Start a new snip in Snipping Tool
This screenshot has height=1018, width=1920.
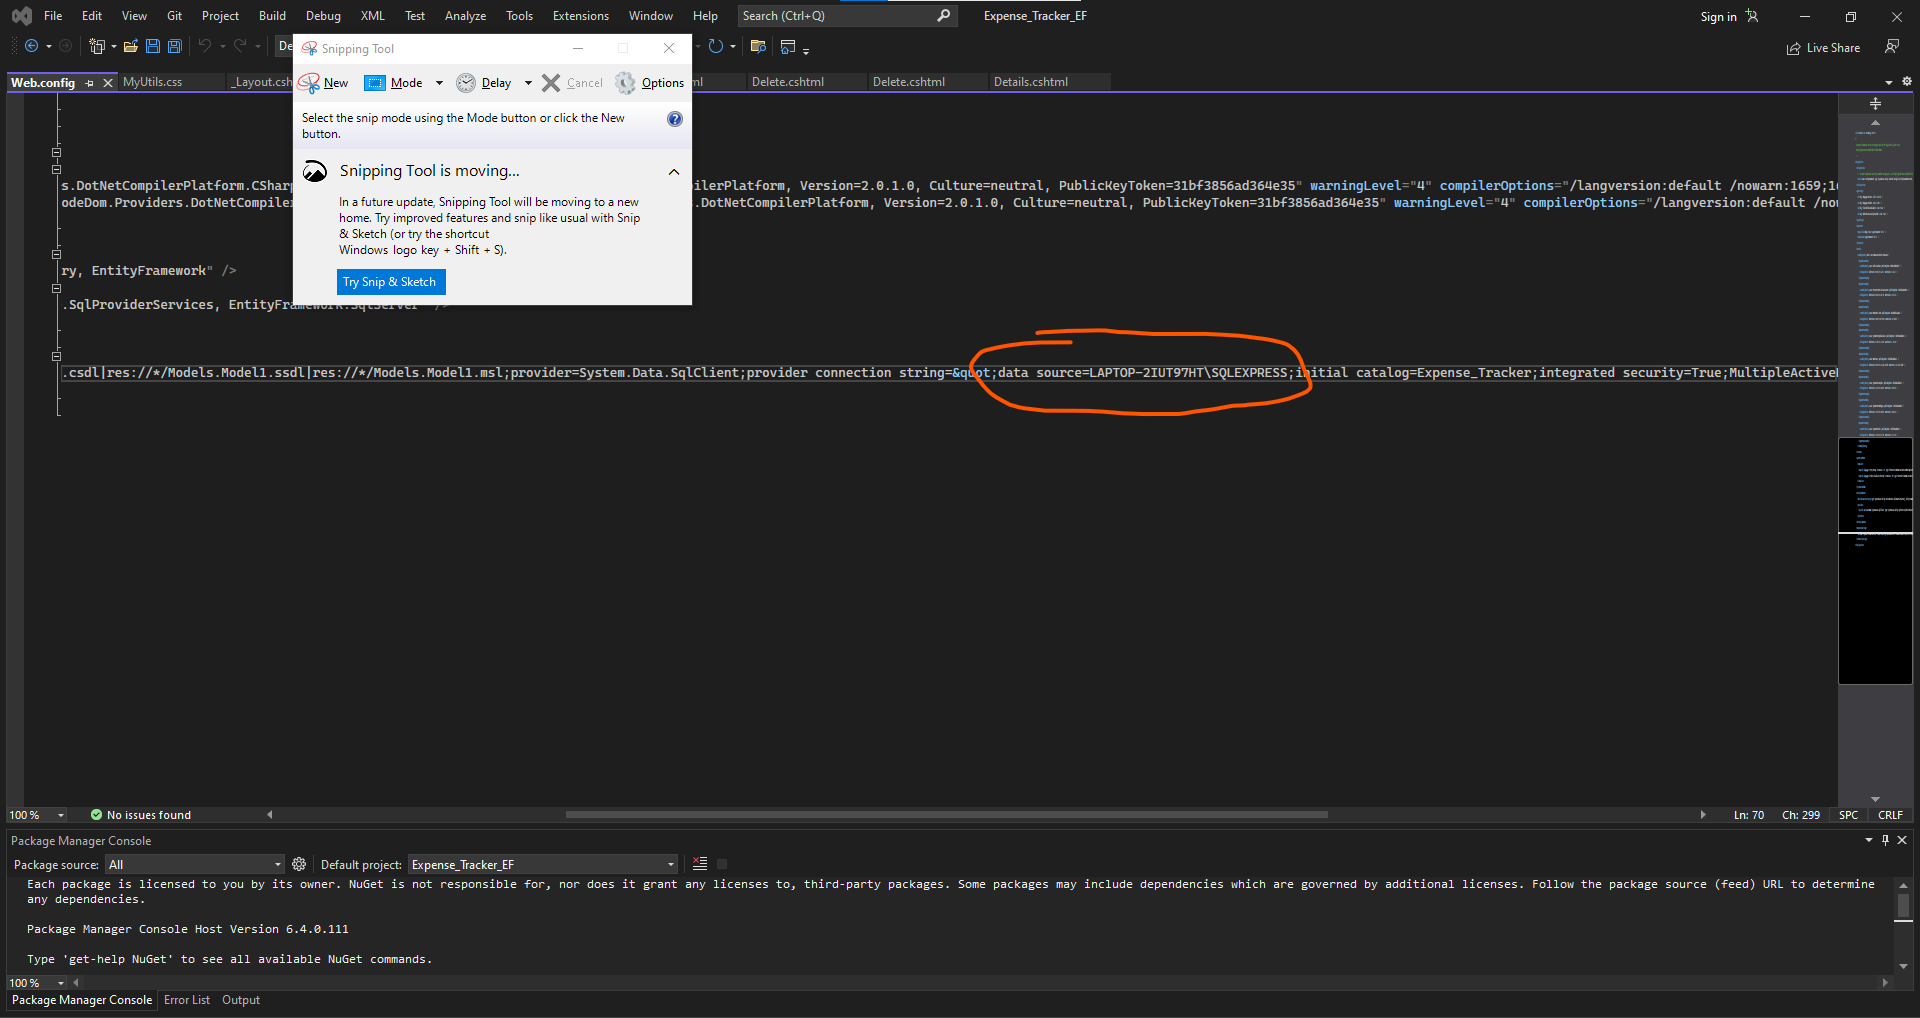pos(323,83)
